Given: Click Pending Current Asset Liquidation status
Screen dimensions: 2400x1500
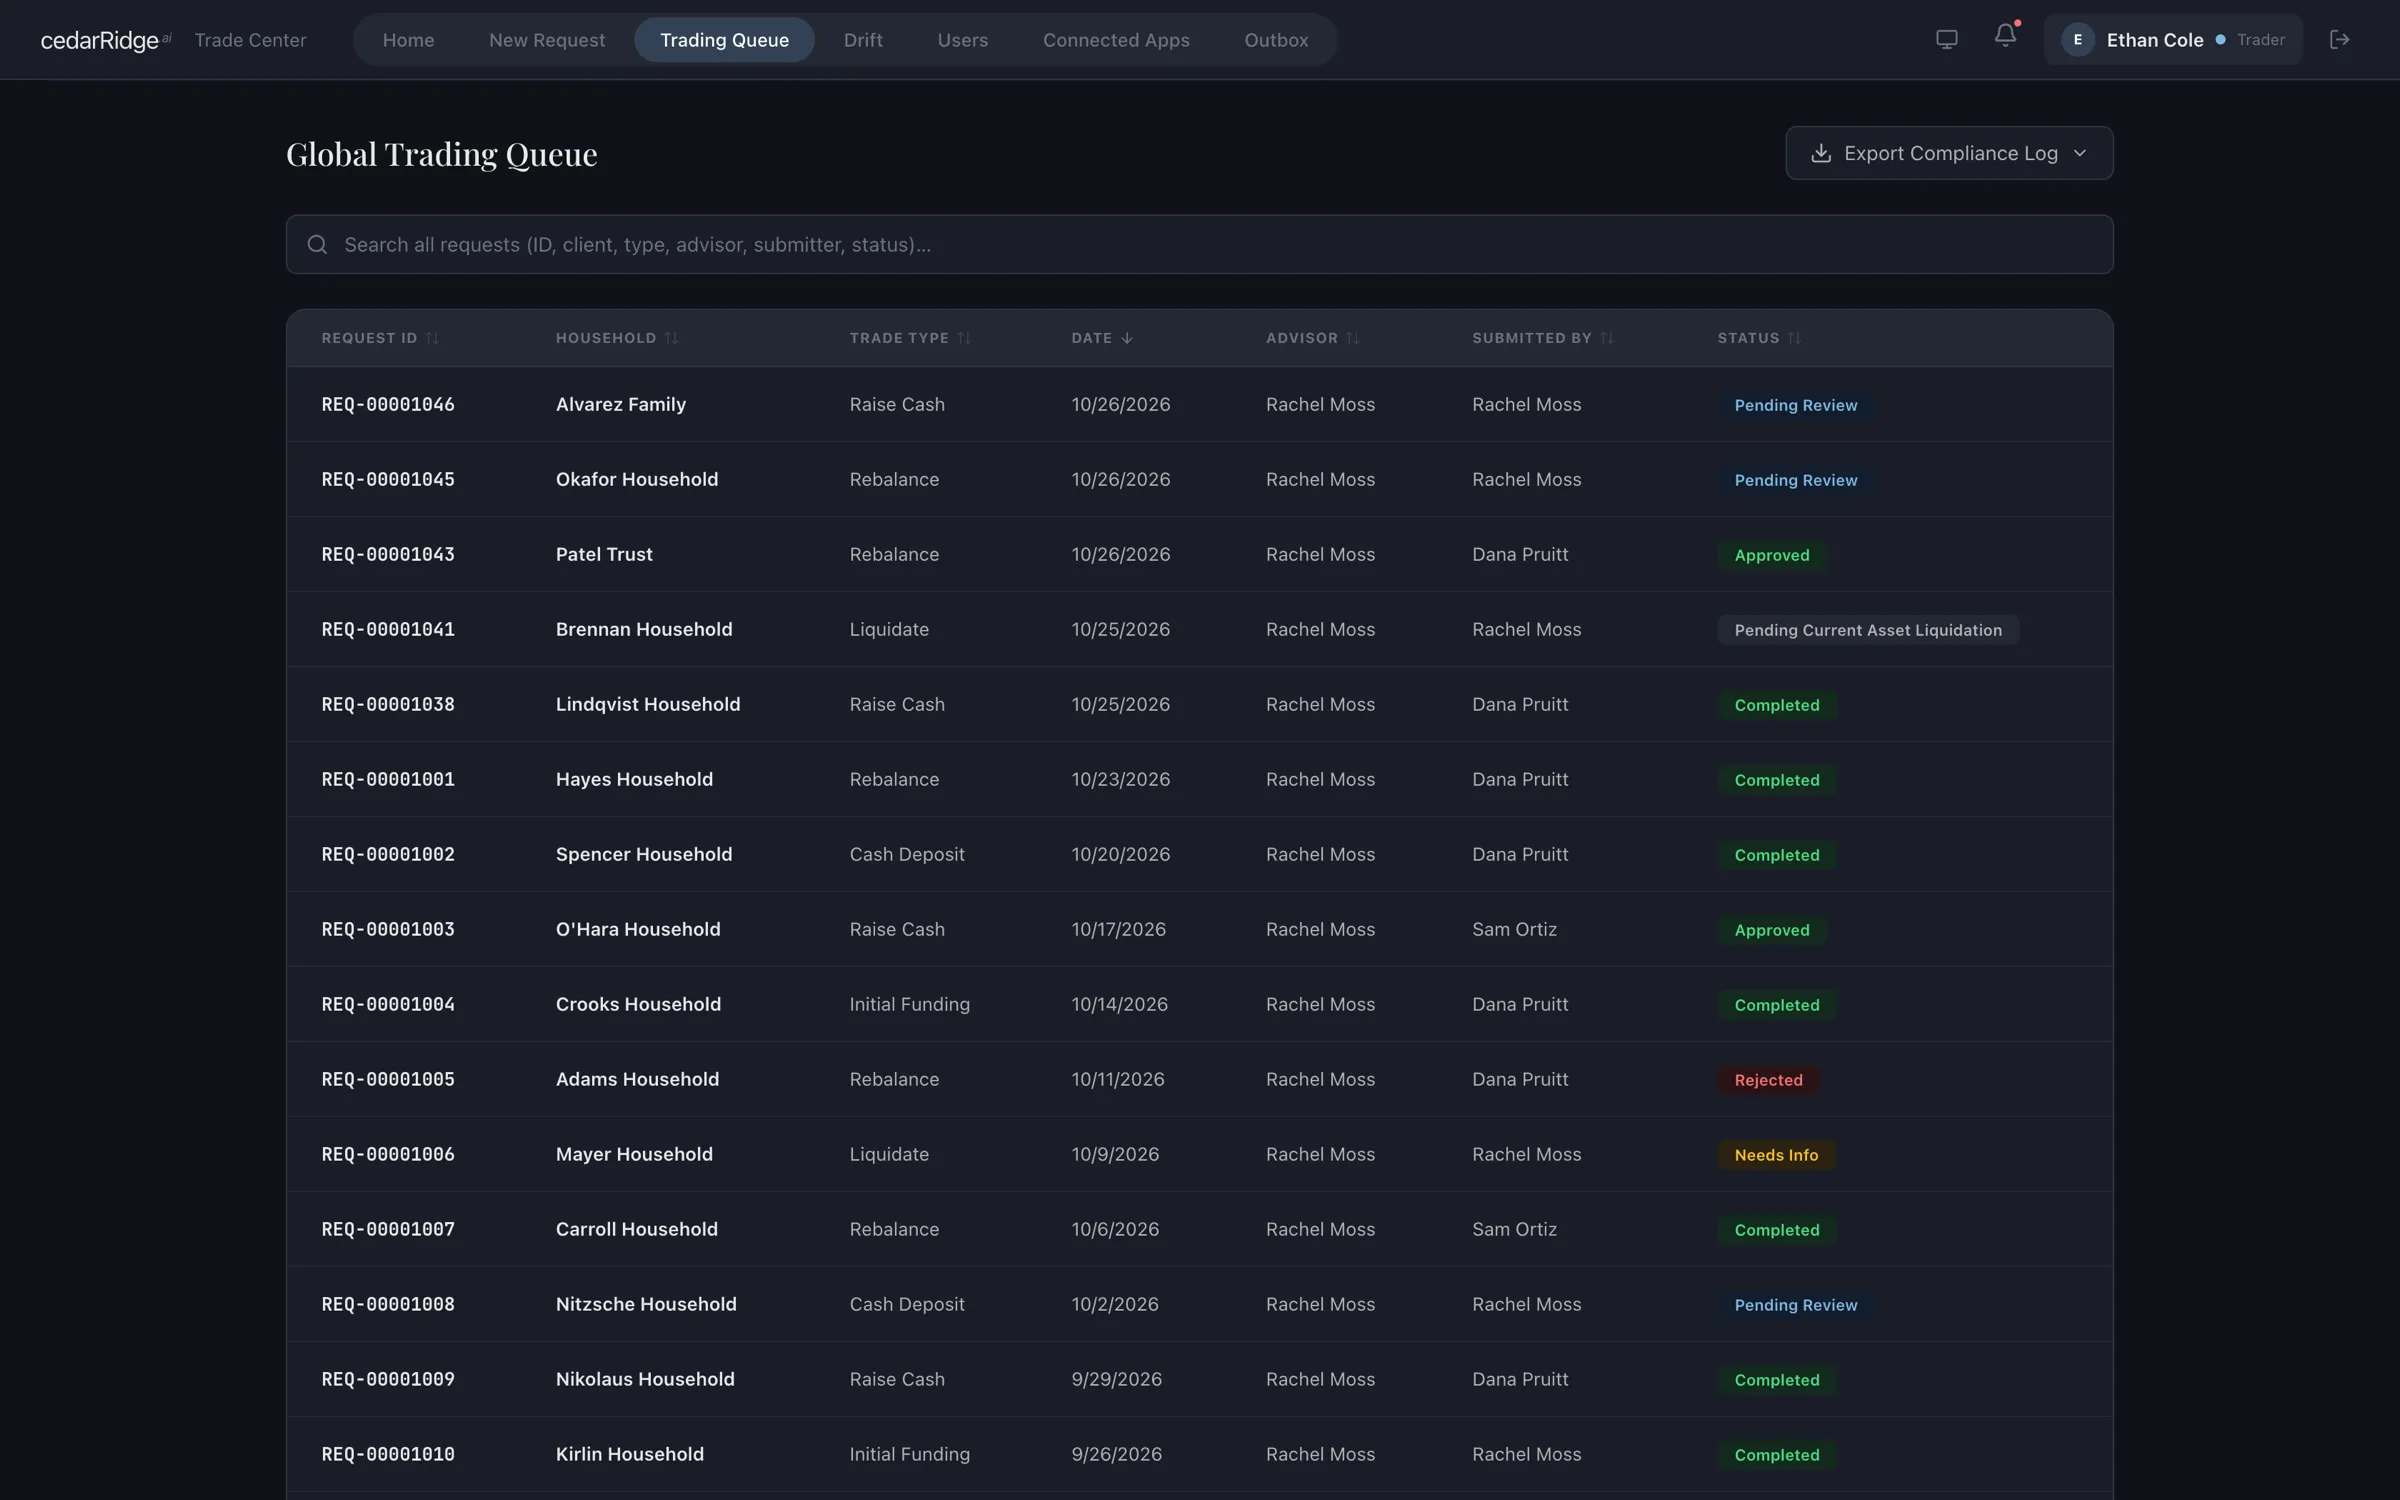Looking at the screenshot, I should pos(1868,630).
